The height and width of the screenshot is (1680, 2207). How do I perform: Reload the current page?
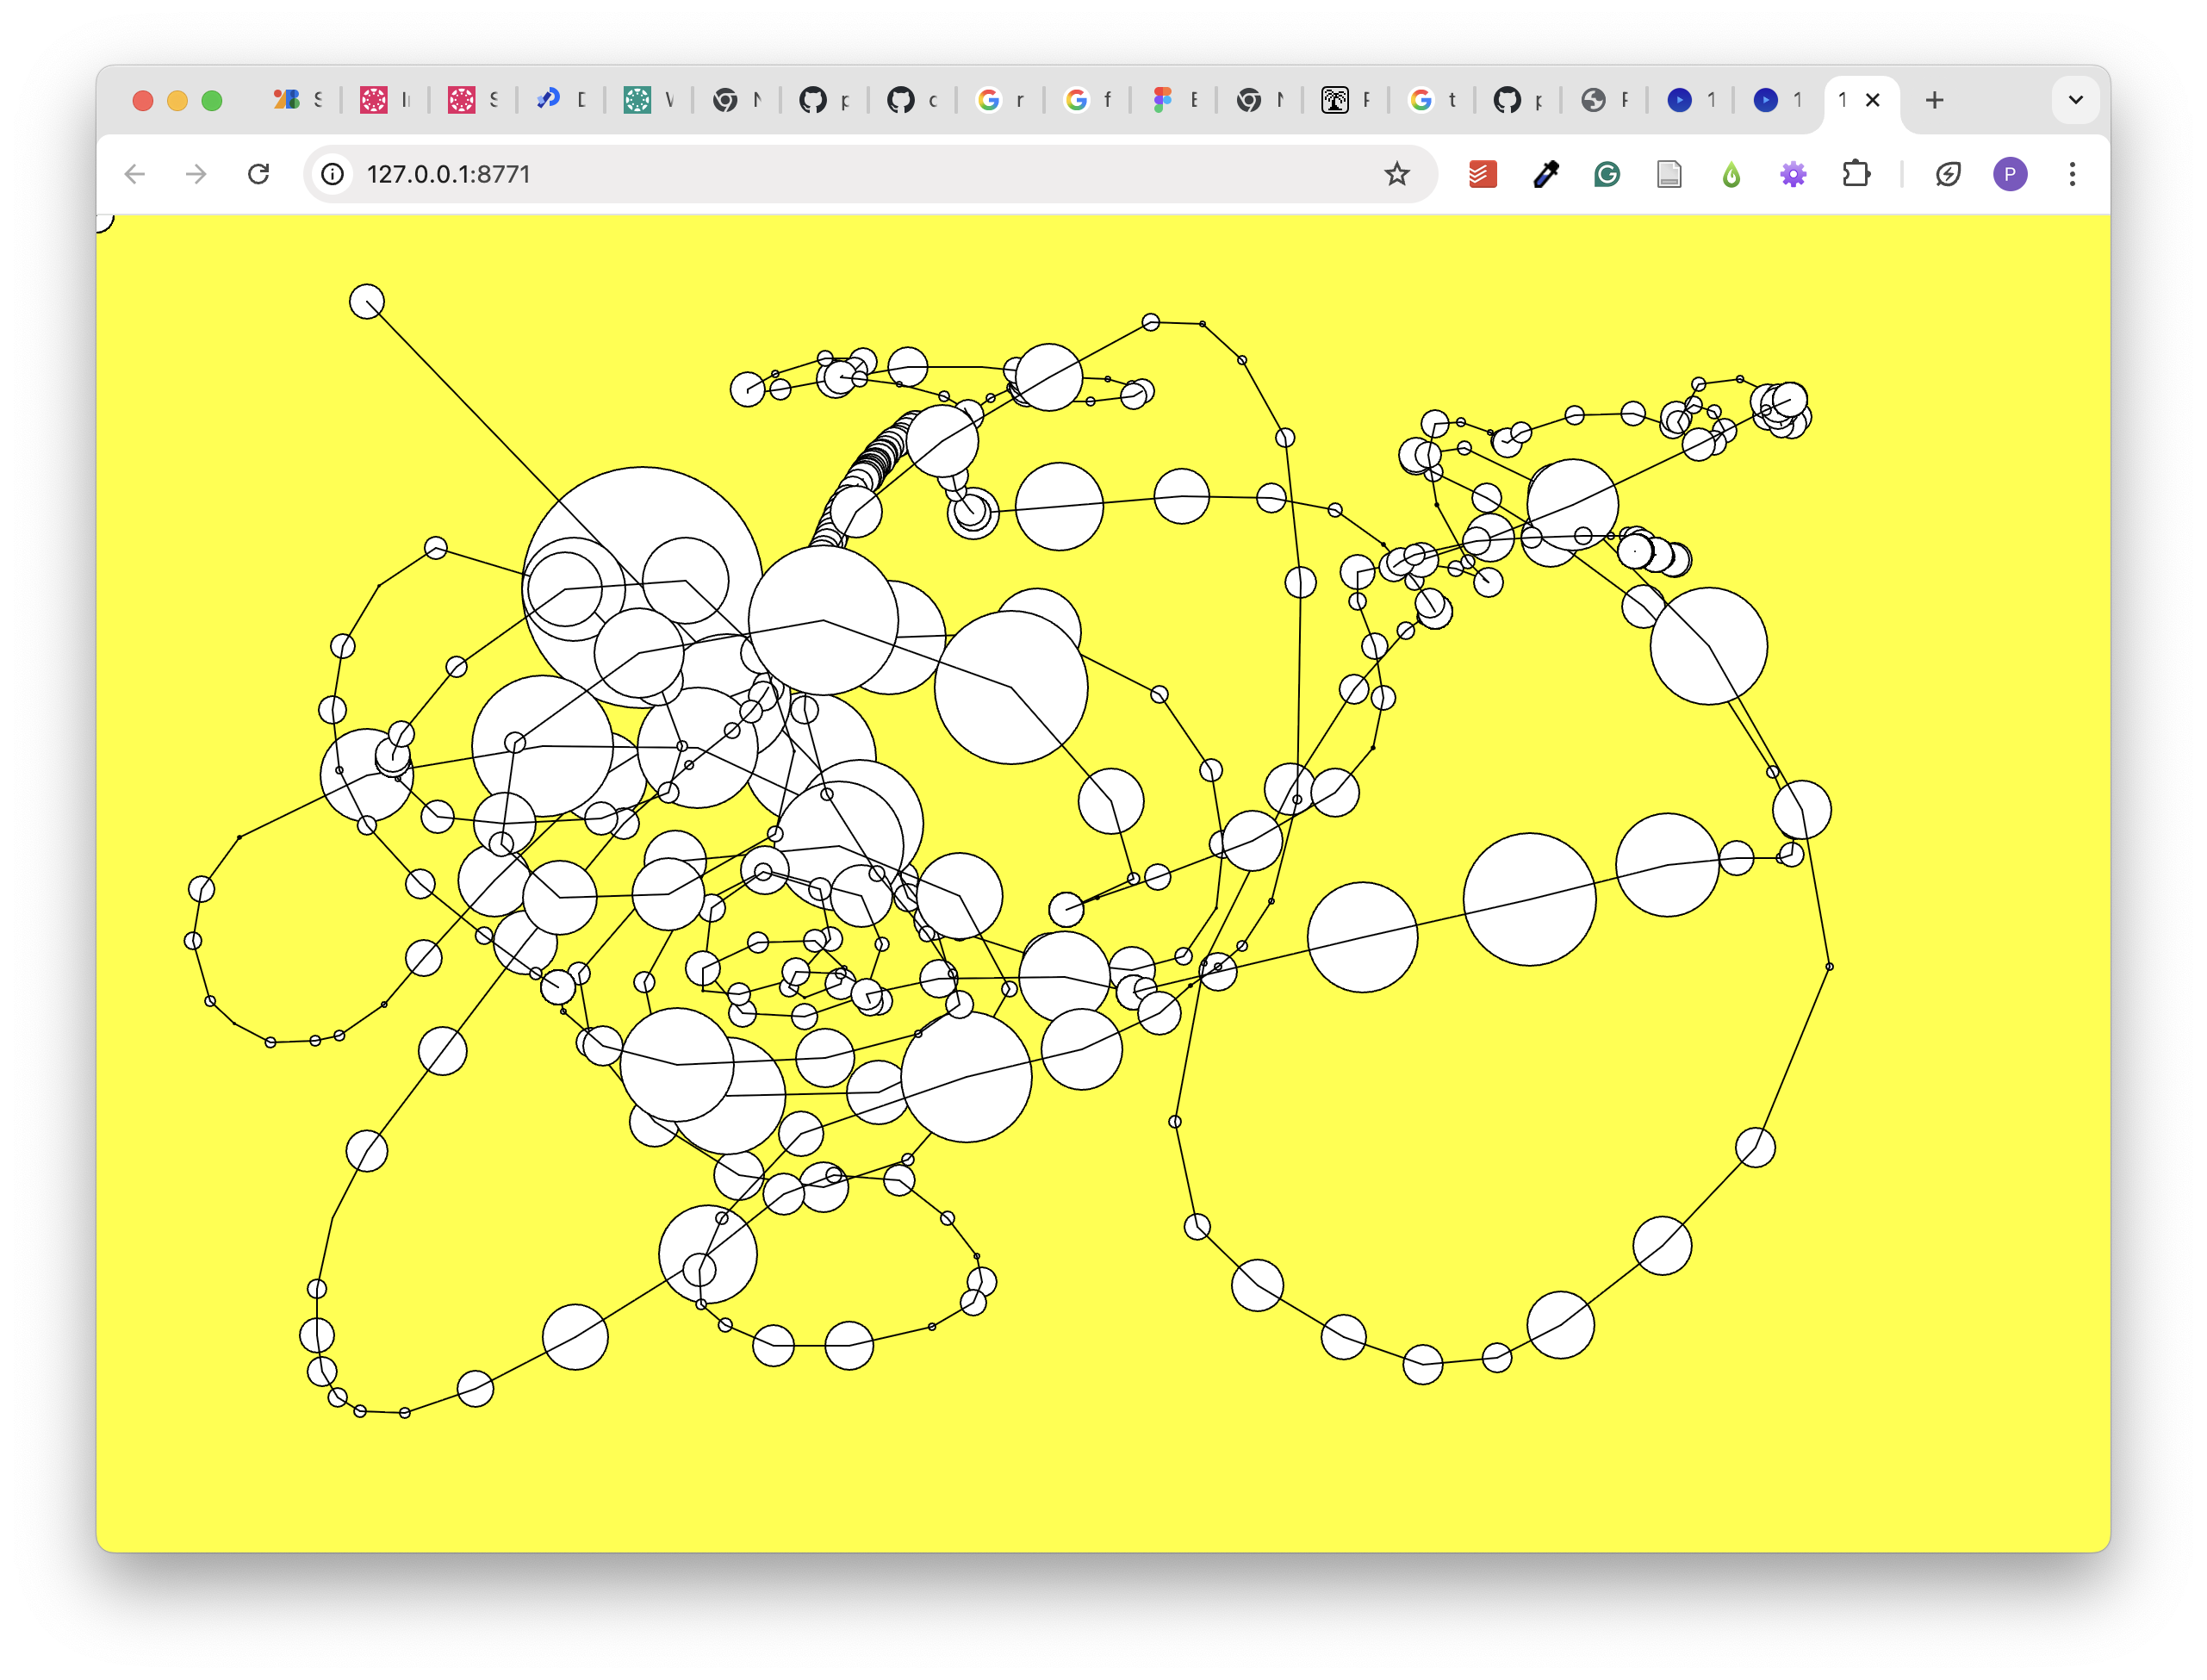[x=259, y=174]
